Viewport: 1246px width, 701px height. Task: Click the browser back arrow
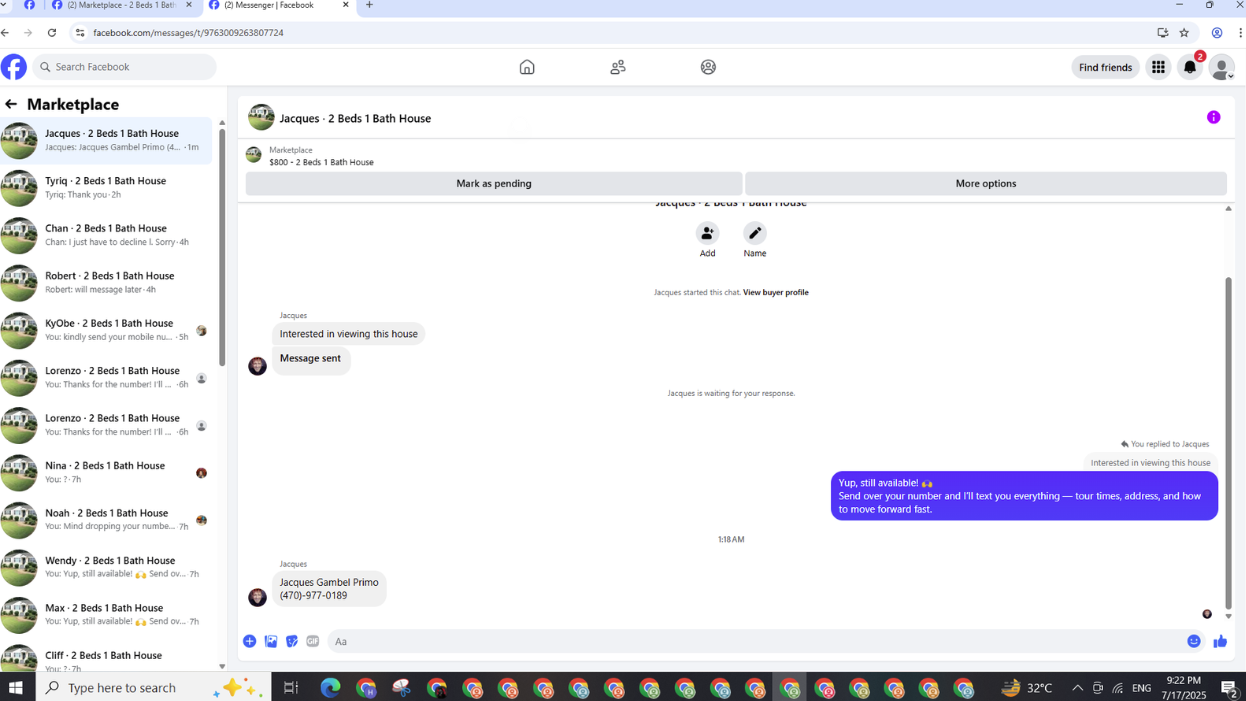(5, 33)
